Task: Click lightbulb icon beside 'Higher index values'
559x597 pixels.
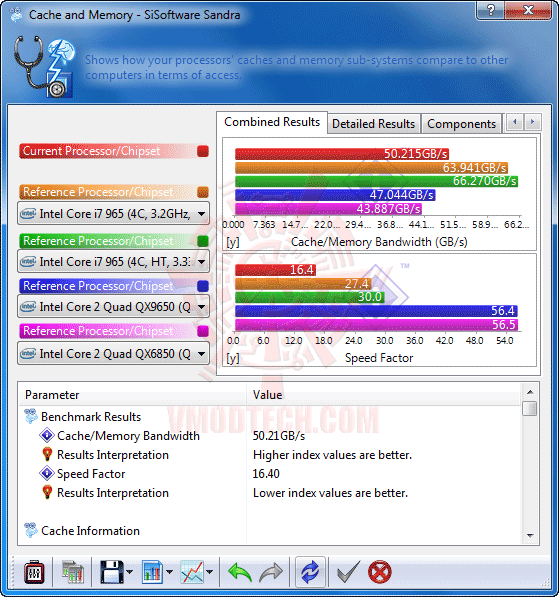Action: coord(47,454)
